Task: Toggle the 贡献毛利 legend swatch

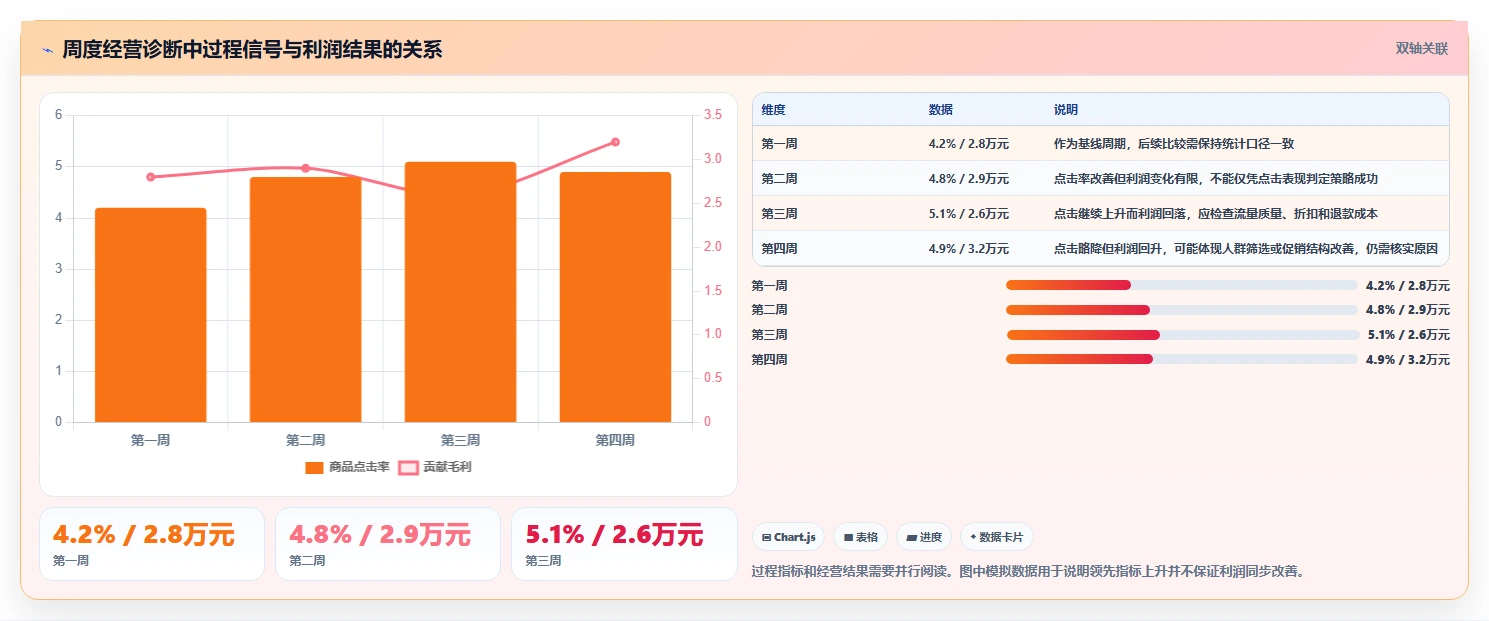Action: tap(408, 467)
